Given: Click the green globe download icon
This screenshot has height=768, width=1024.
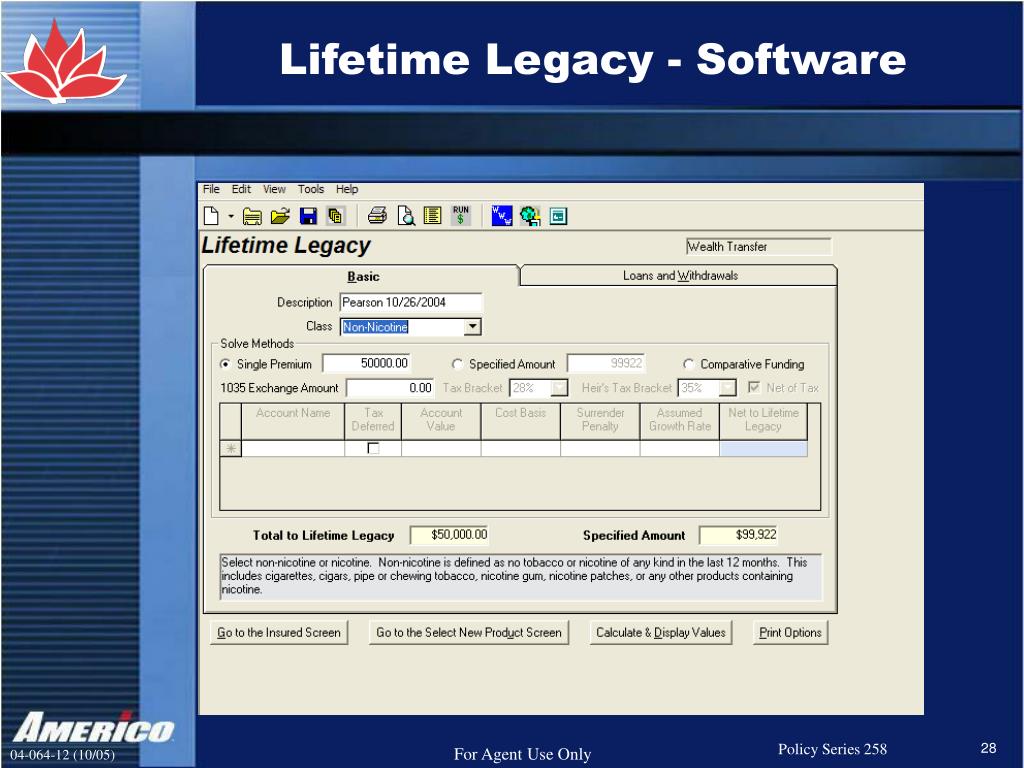Looking at the screenshot, I should click(x=530, y=216).
